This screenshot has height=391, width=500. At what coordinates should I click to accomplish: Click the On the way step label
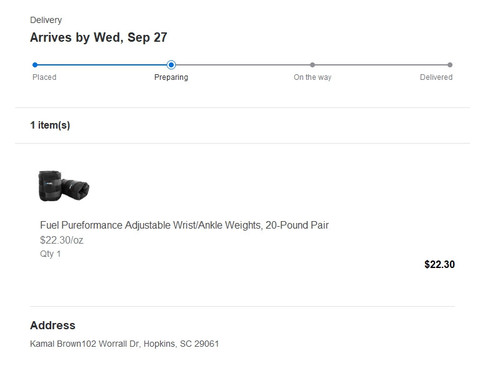[x=312, y=77]
